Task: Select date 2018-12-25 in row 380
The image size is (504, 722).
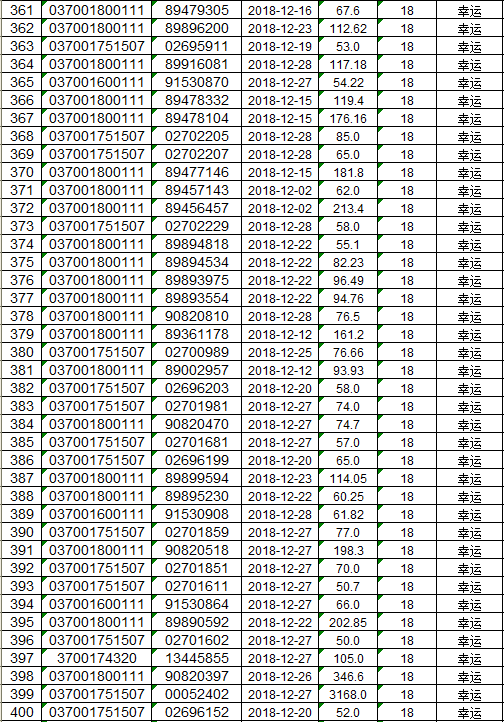Action: click(x=280, y=352)
